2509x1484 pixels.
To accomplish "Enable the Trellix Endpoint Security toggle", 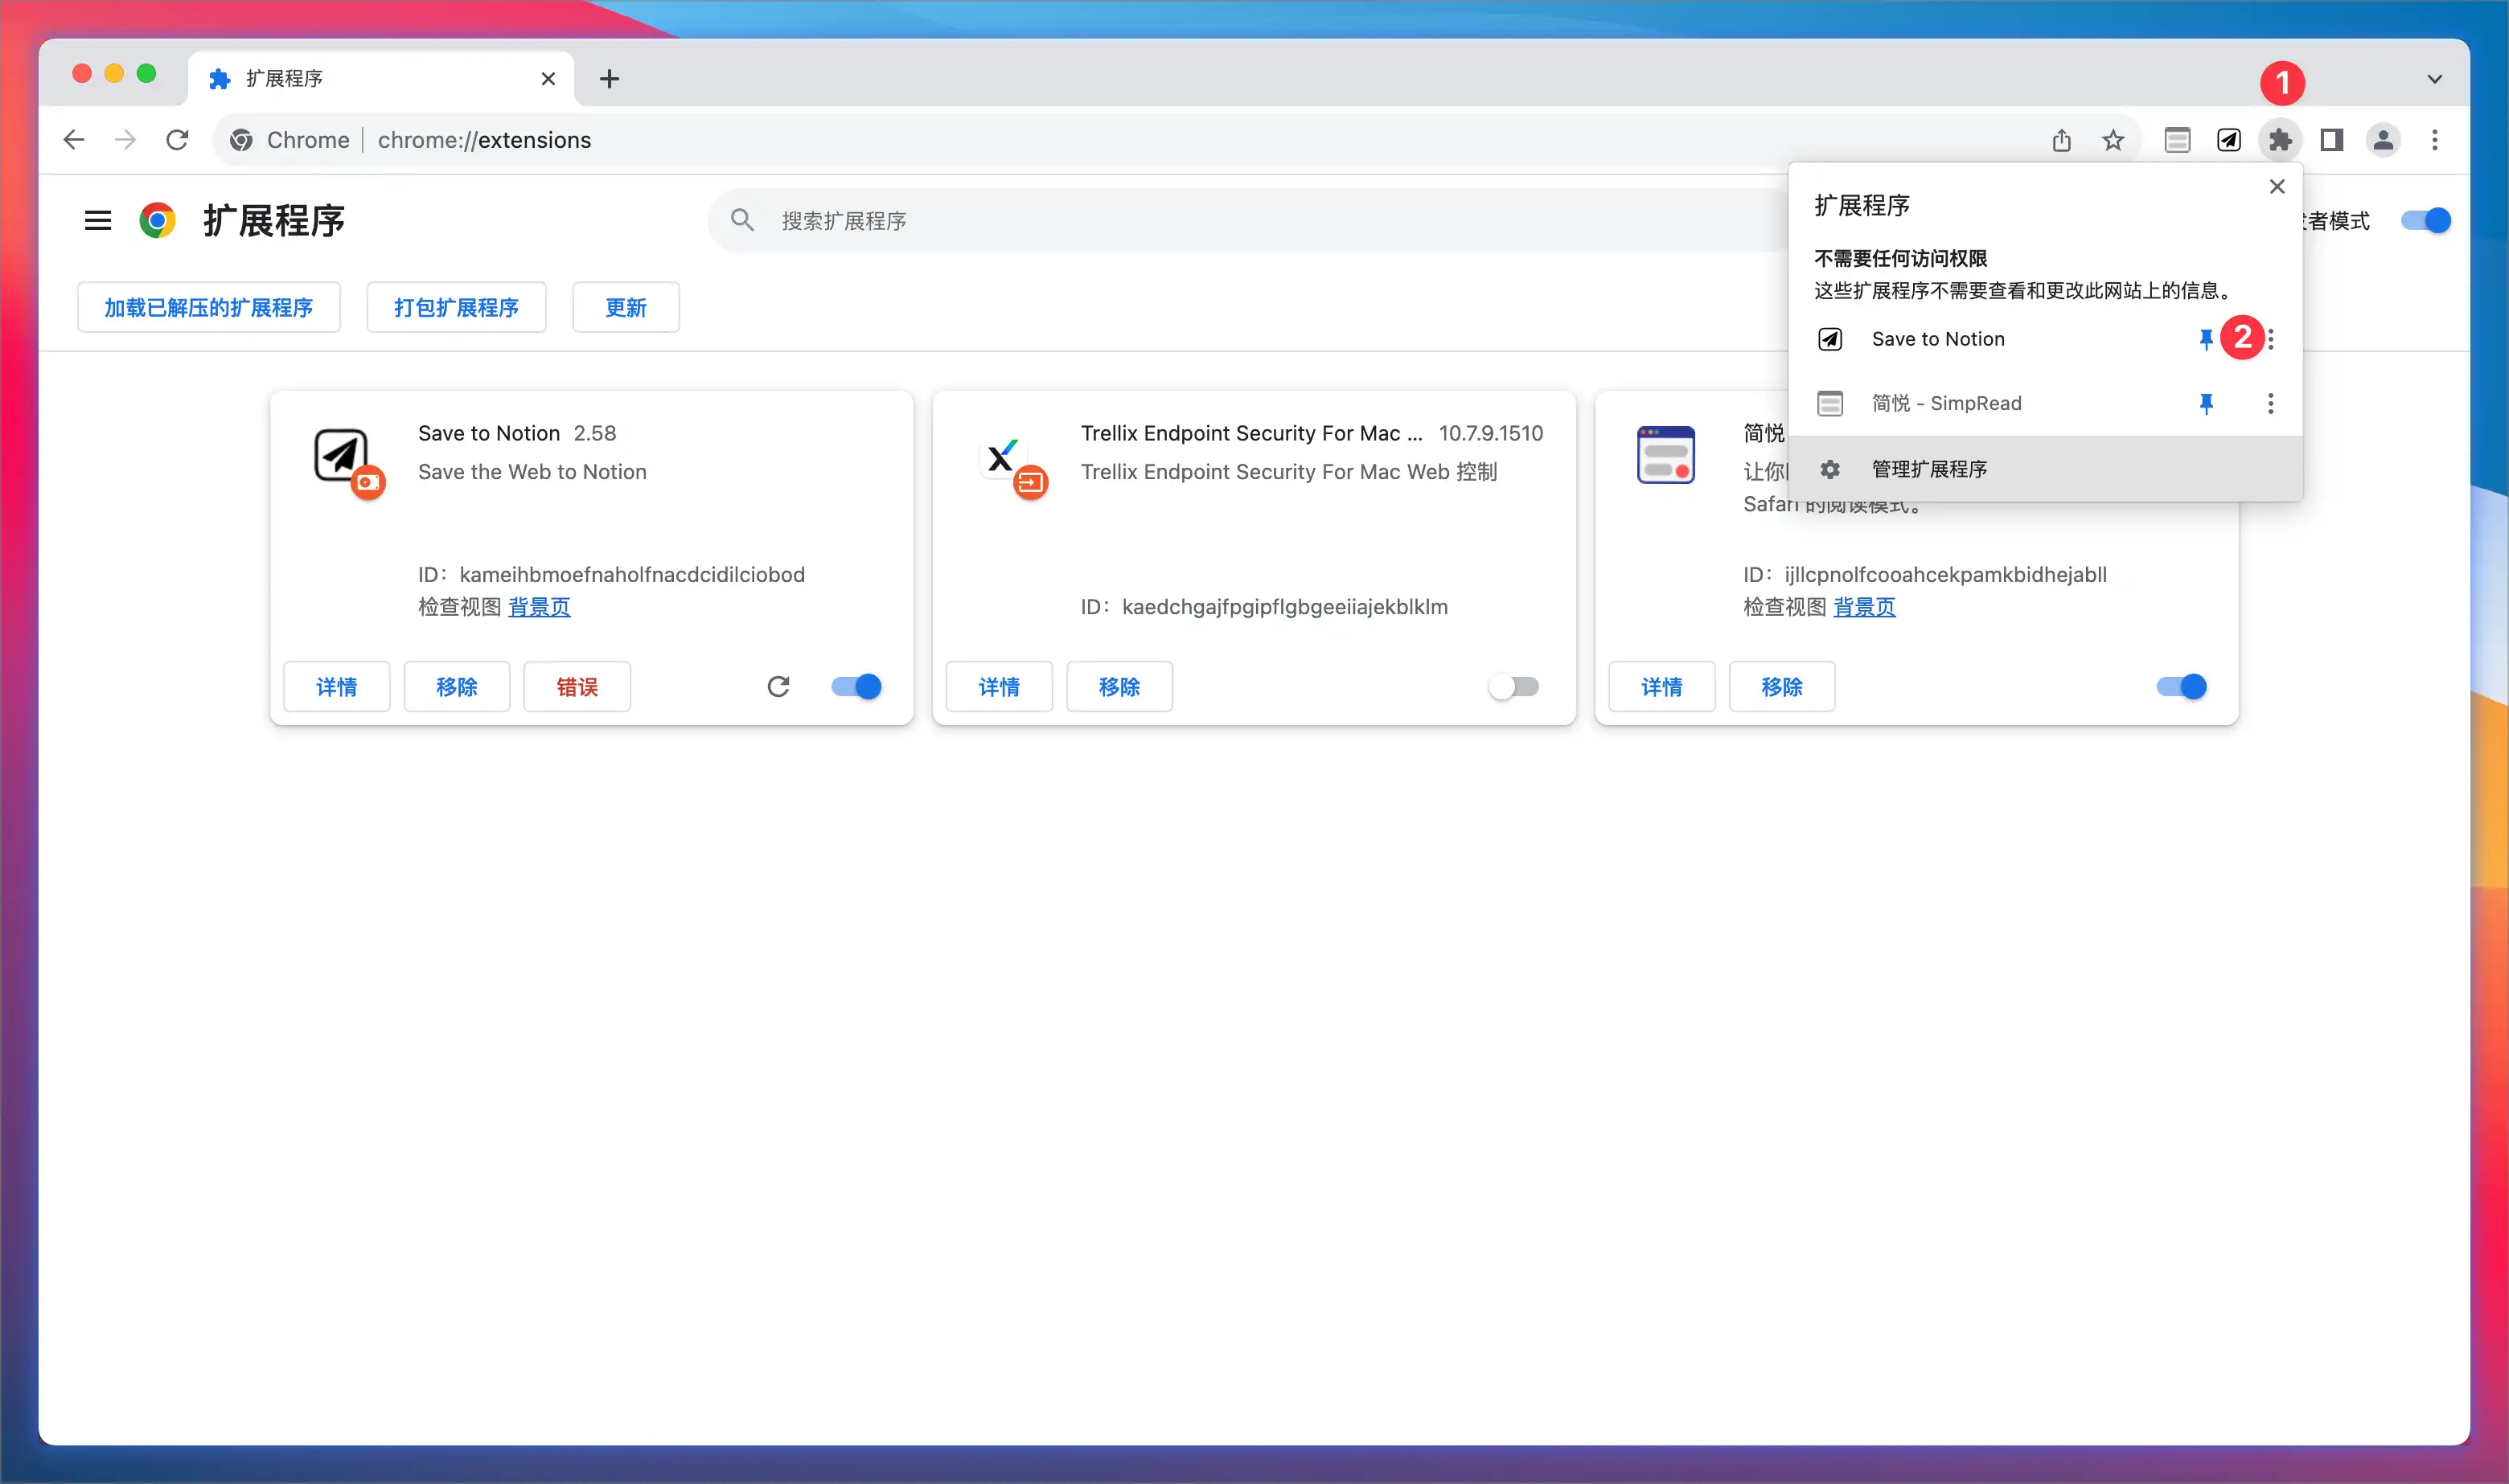I will tap(1513, 687).
